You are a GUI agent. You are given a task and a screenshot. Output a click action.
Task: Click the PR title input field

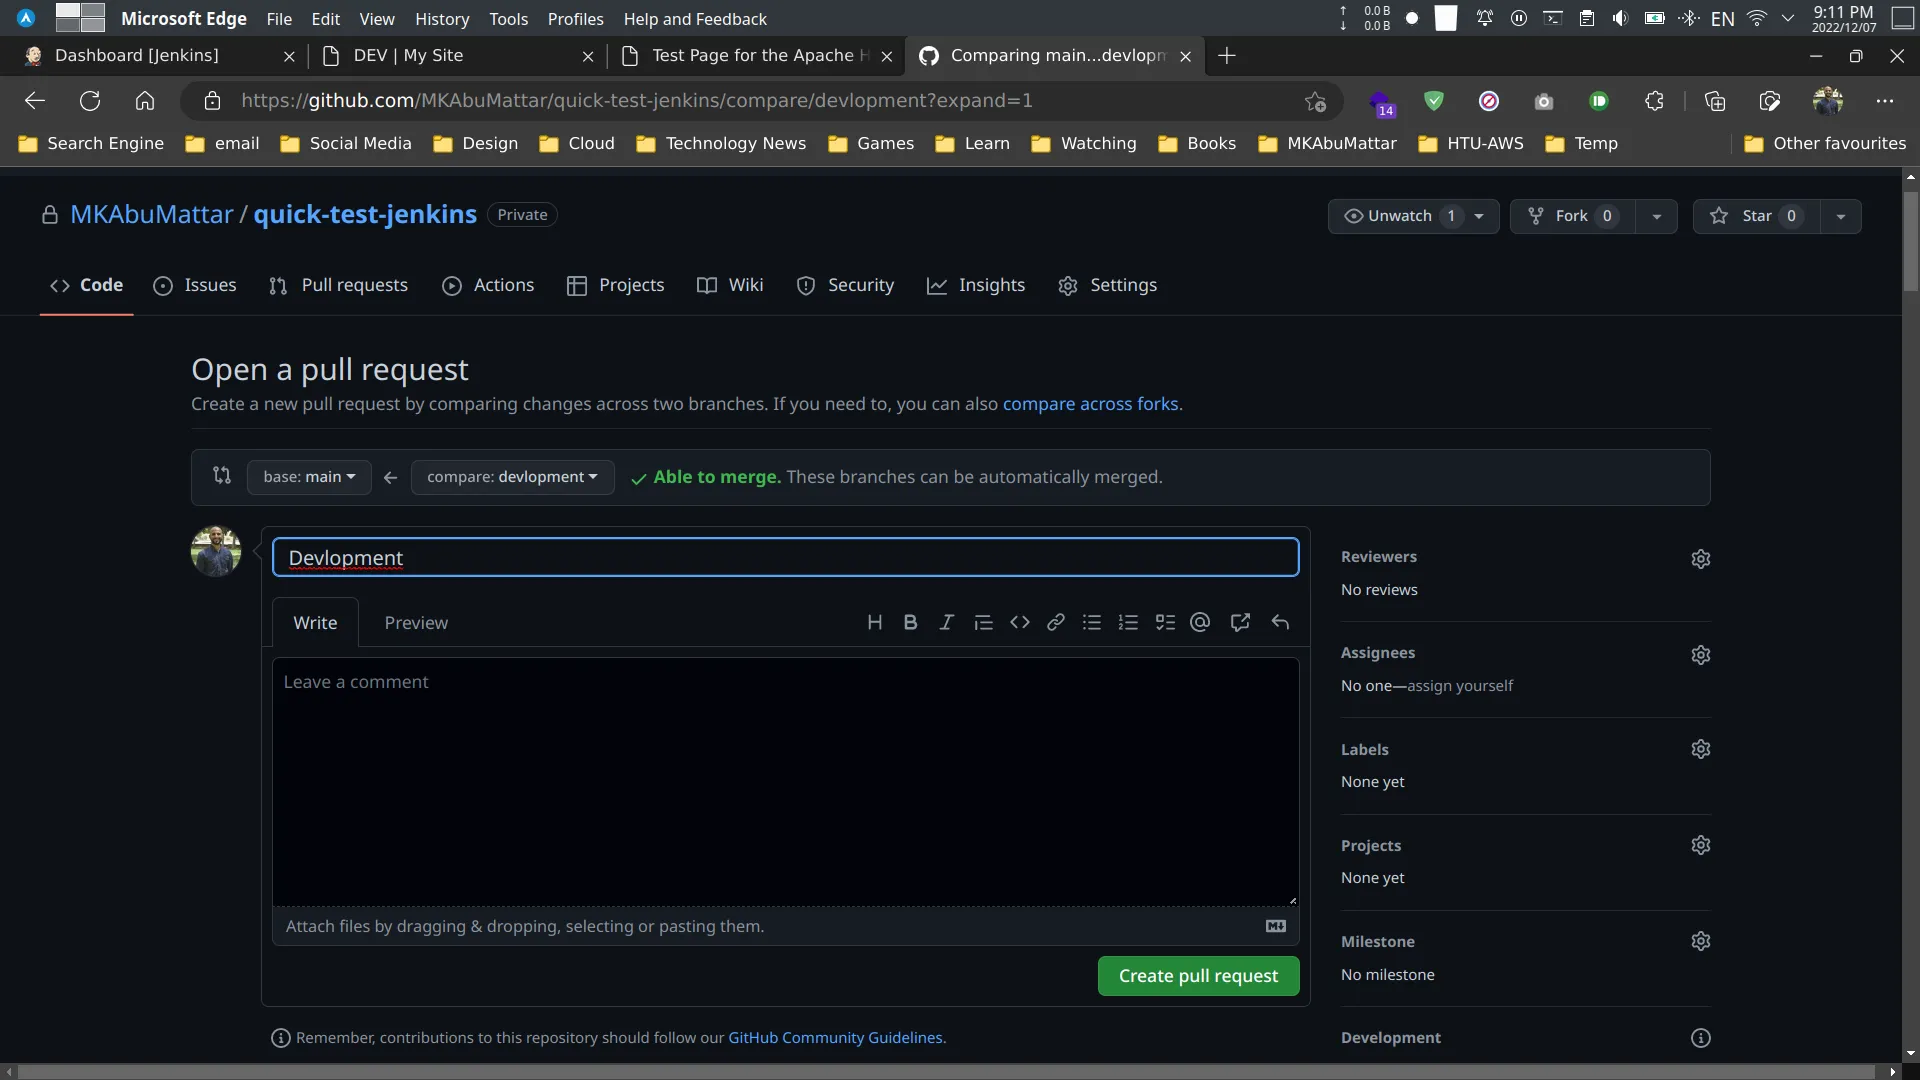785,555
